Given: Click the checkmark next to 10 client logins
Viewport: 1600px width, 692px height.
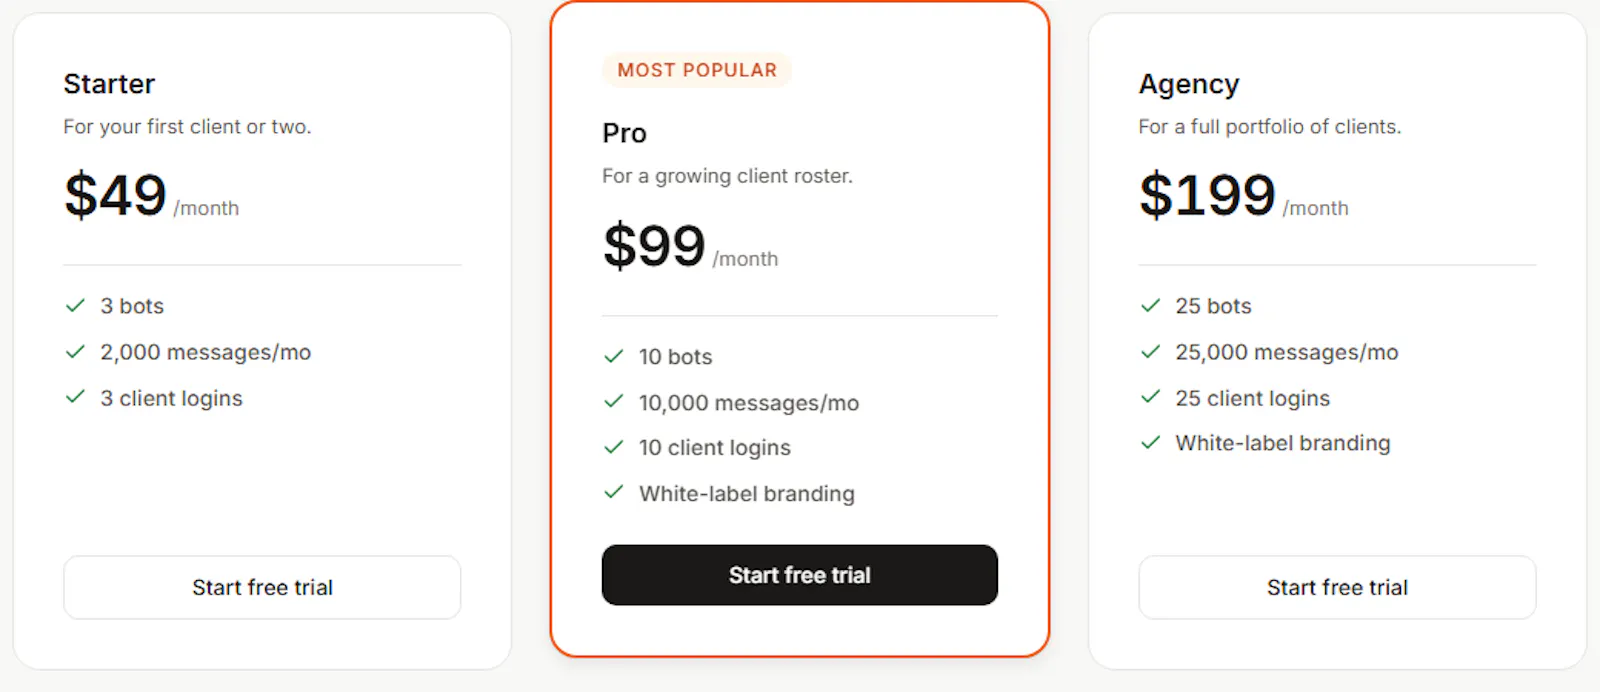Looking at the screenshot, I should [x=614, y=447].
